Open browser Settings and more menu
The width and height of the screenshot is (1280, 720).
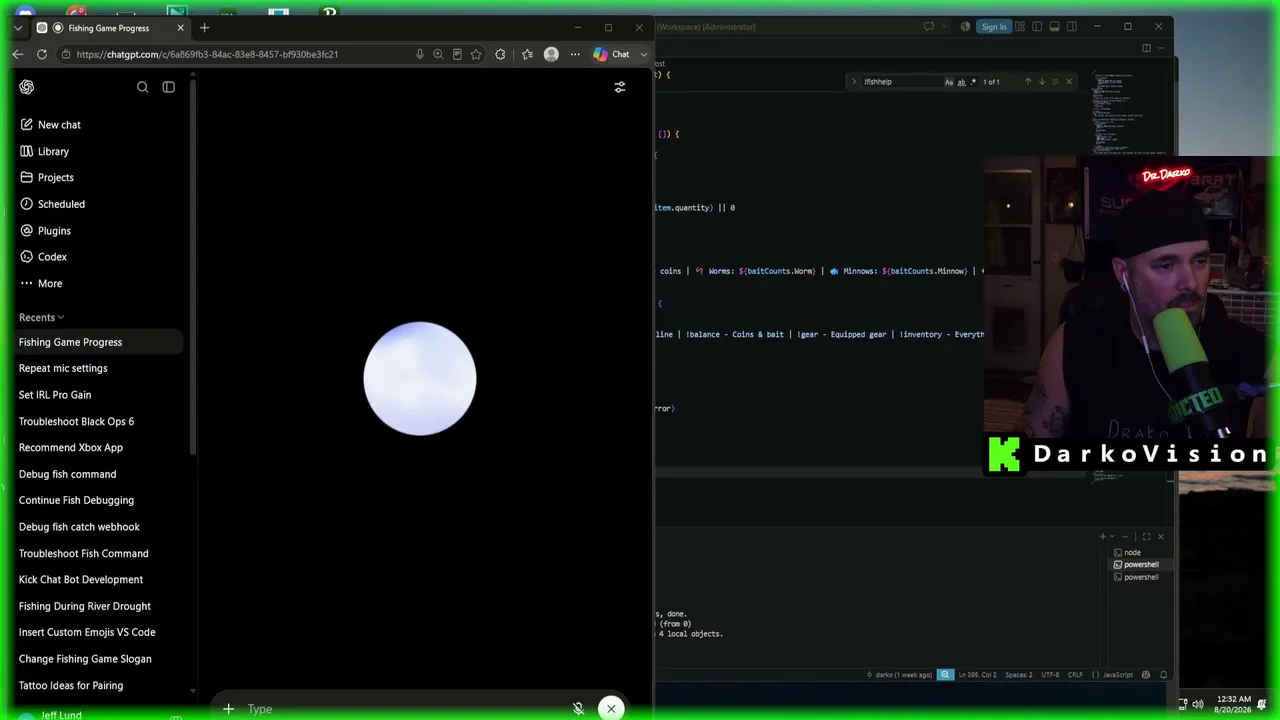pyautogui.click(x=575, y=54)
